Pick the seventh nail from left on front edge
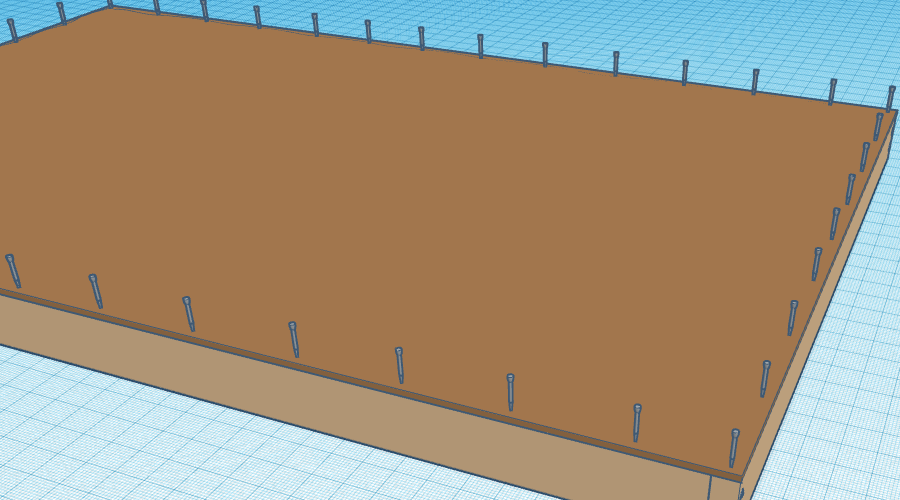The width and height of the screenshot is (900, 500). pyautogui.click(x=637, y=422)
